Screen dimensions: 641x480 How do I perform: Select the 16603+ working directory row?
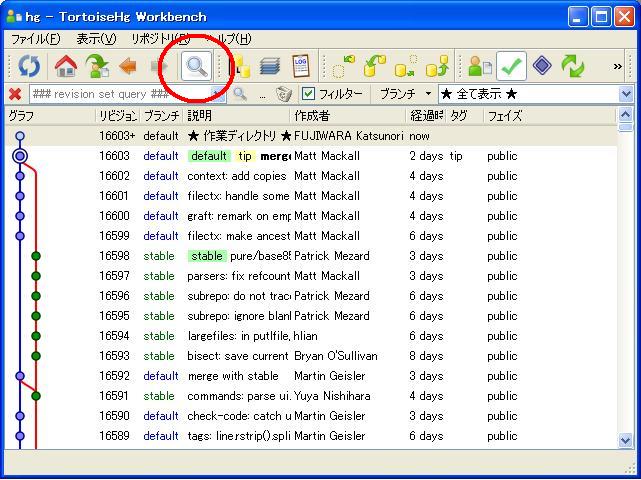coord(311,136)
